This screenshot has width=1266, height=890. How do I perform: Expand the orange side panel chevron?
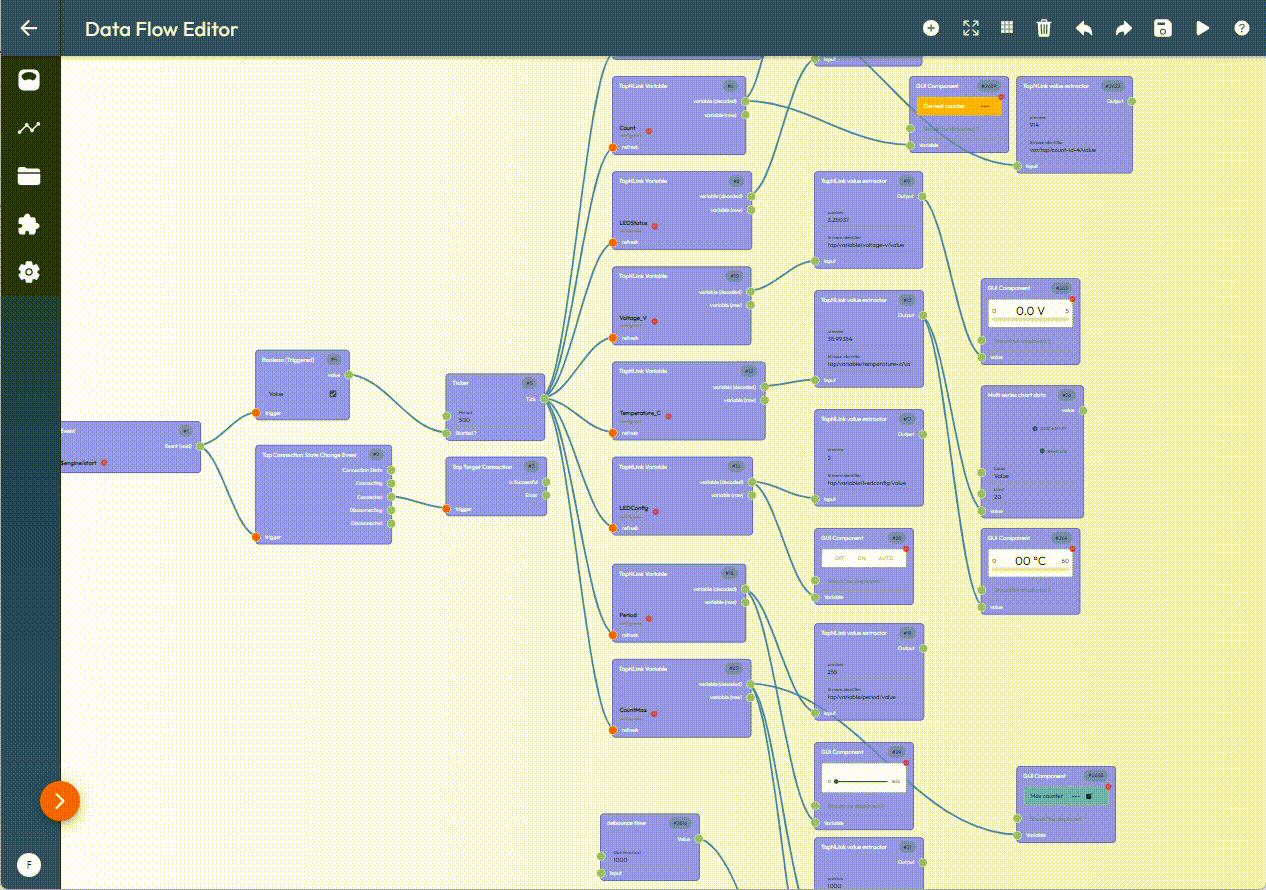[x=60, y=800]
